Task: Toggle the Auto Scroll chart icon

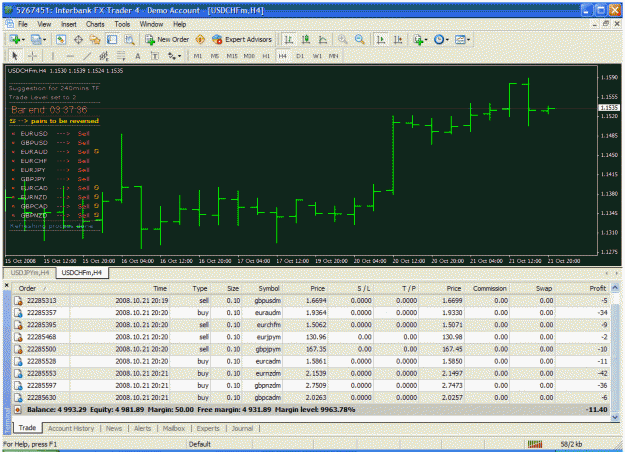Action: pyautogui.click(x=381, y=39)
